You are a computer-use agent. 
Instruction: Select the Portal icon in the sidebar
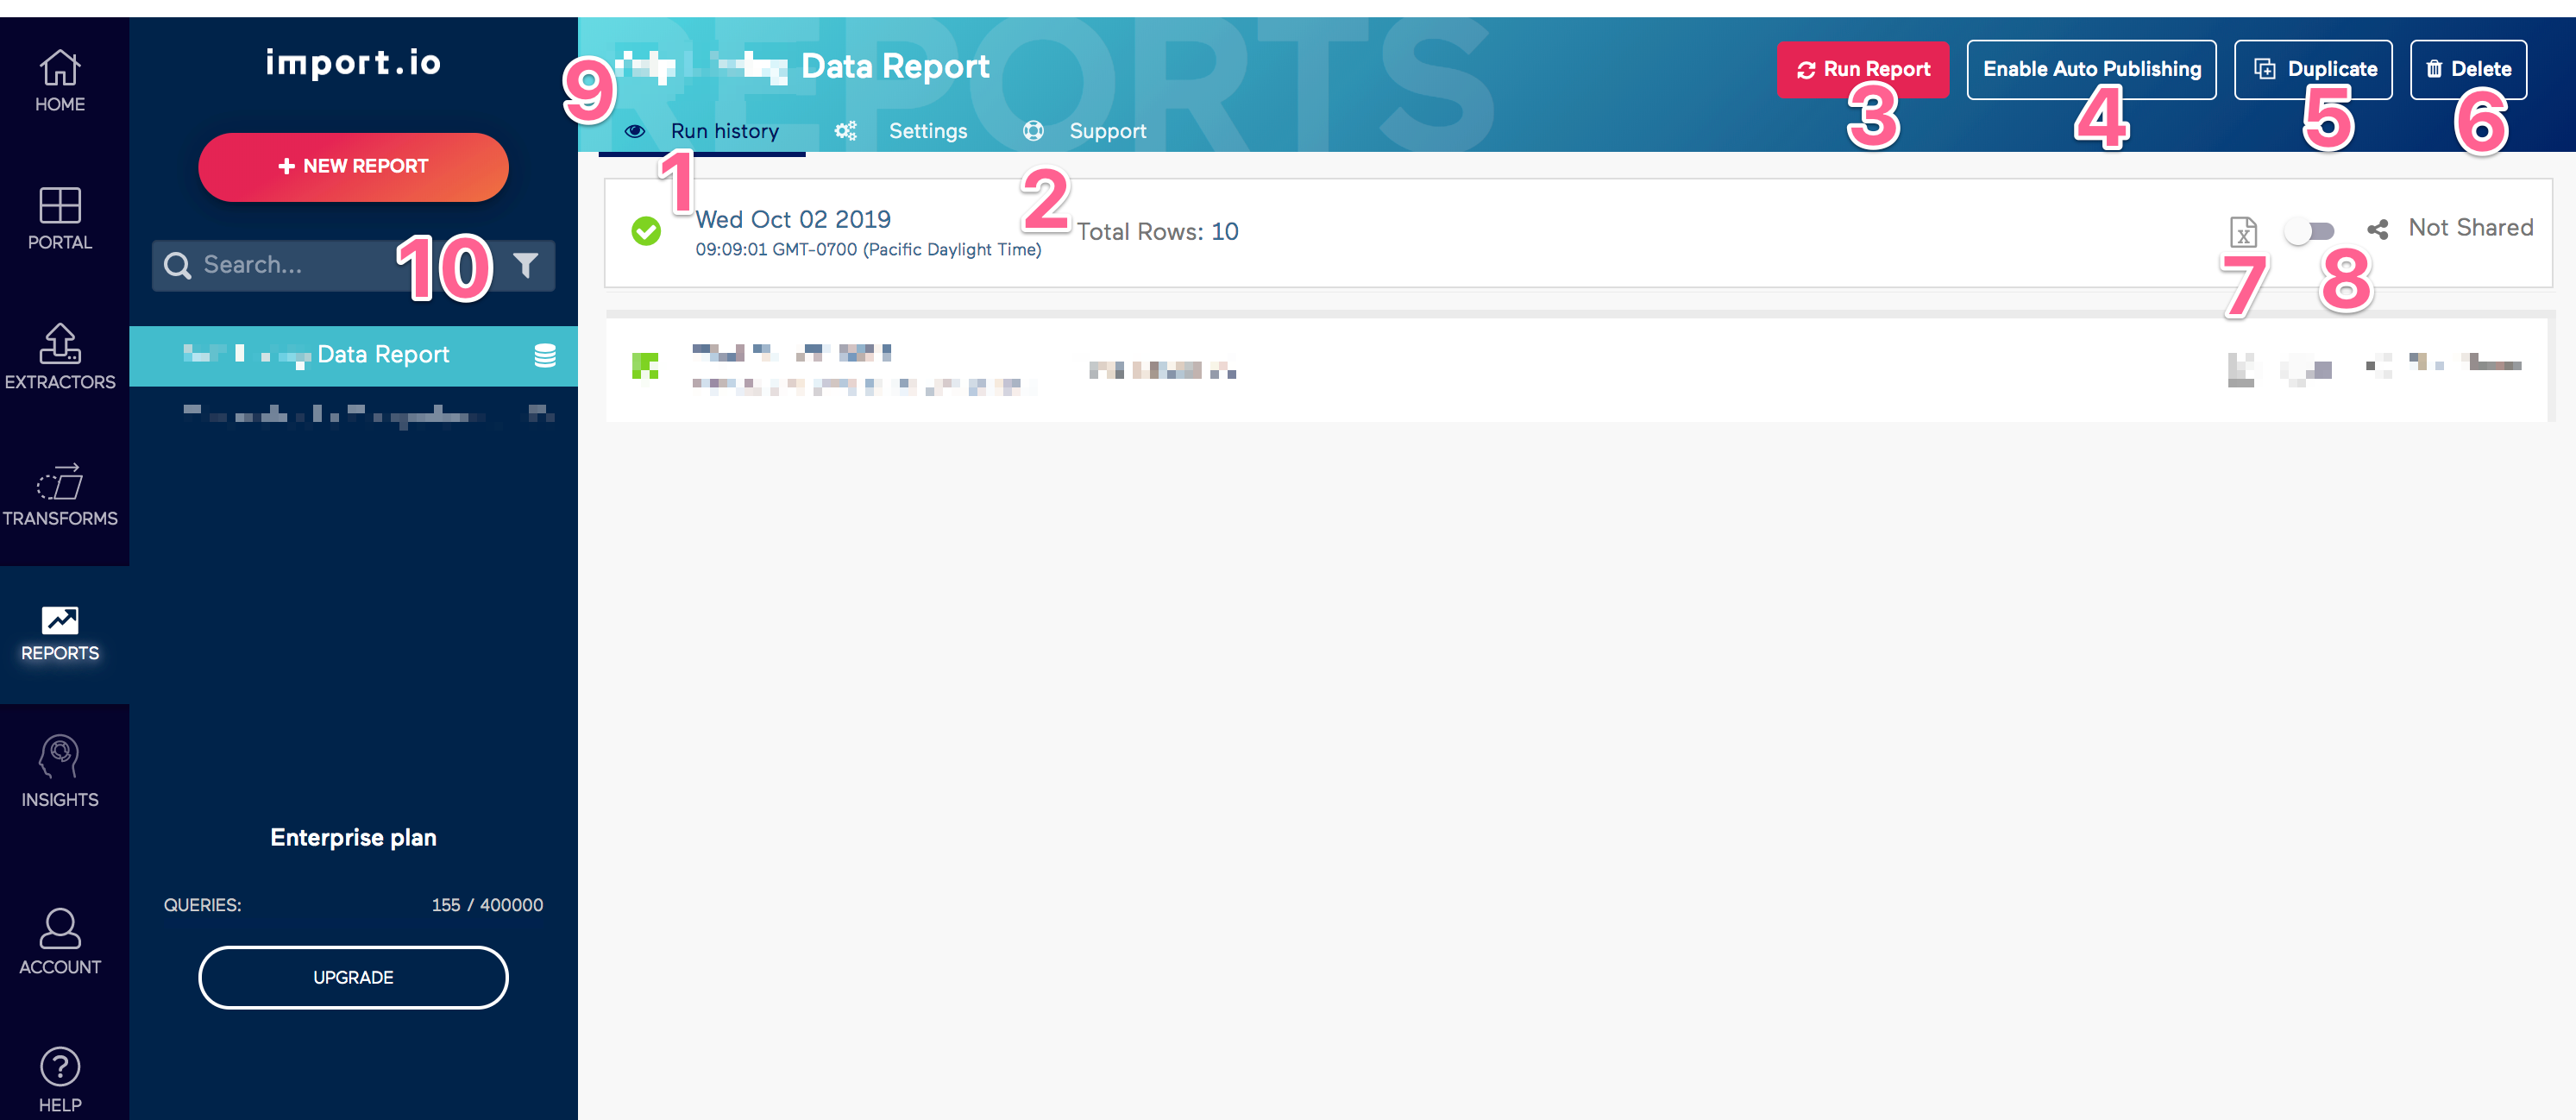click(x=59, y=220)
